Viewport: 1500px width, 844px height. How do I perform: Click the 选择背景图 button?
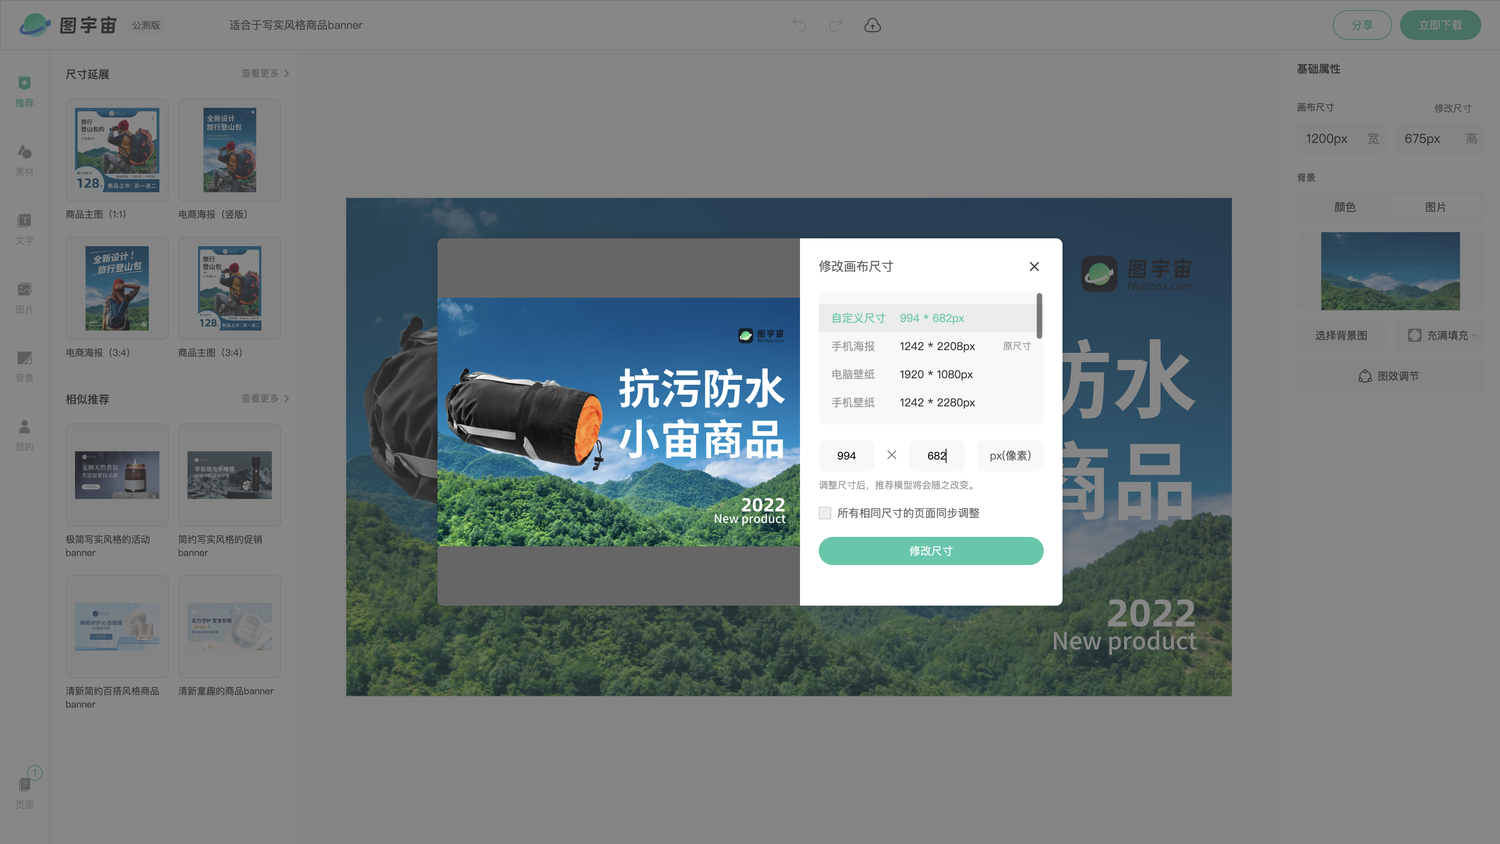coord(1341,335)
